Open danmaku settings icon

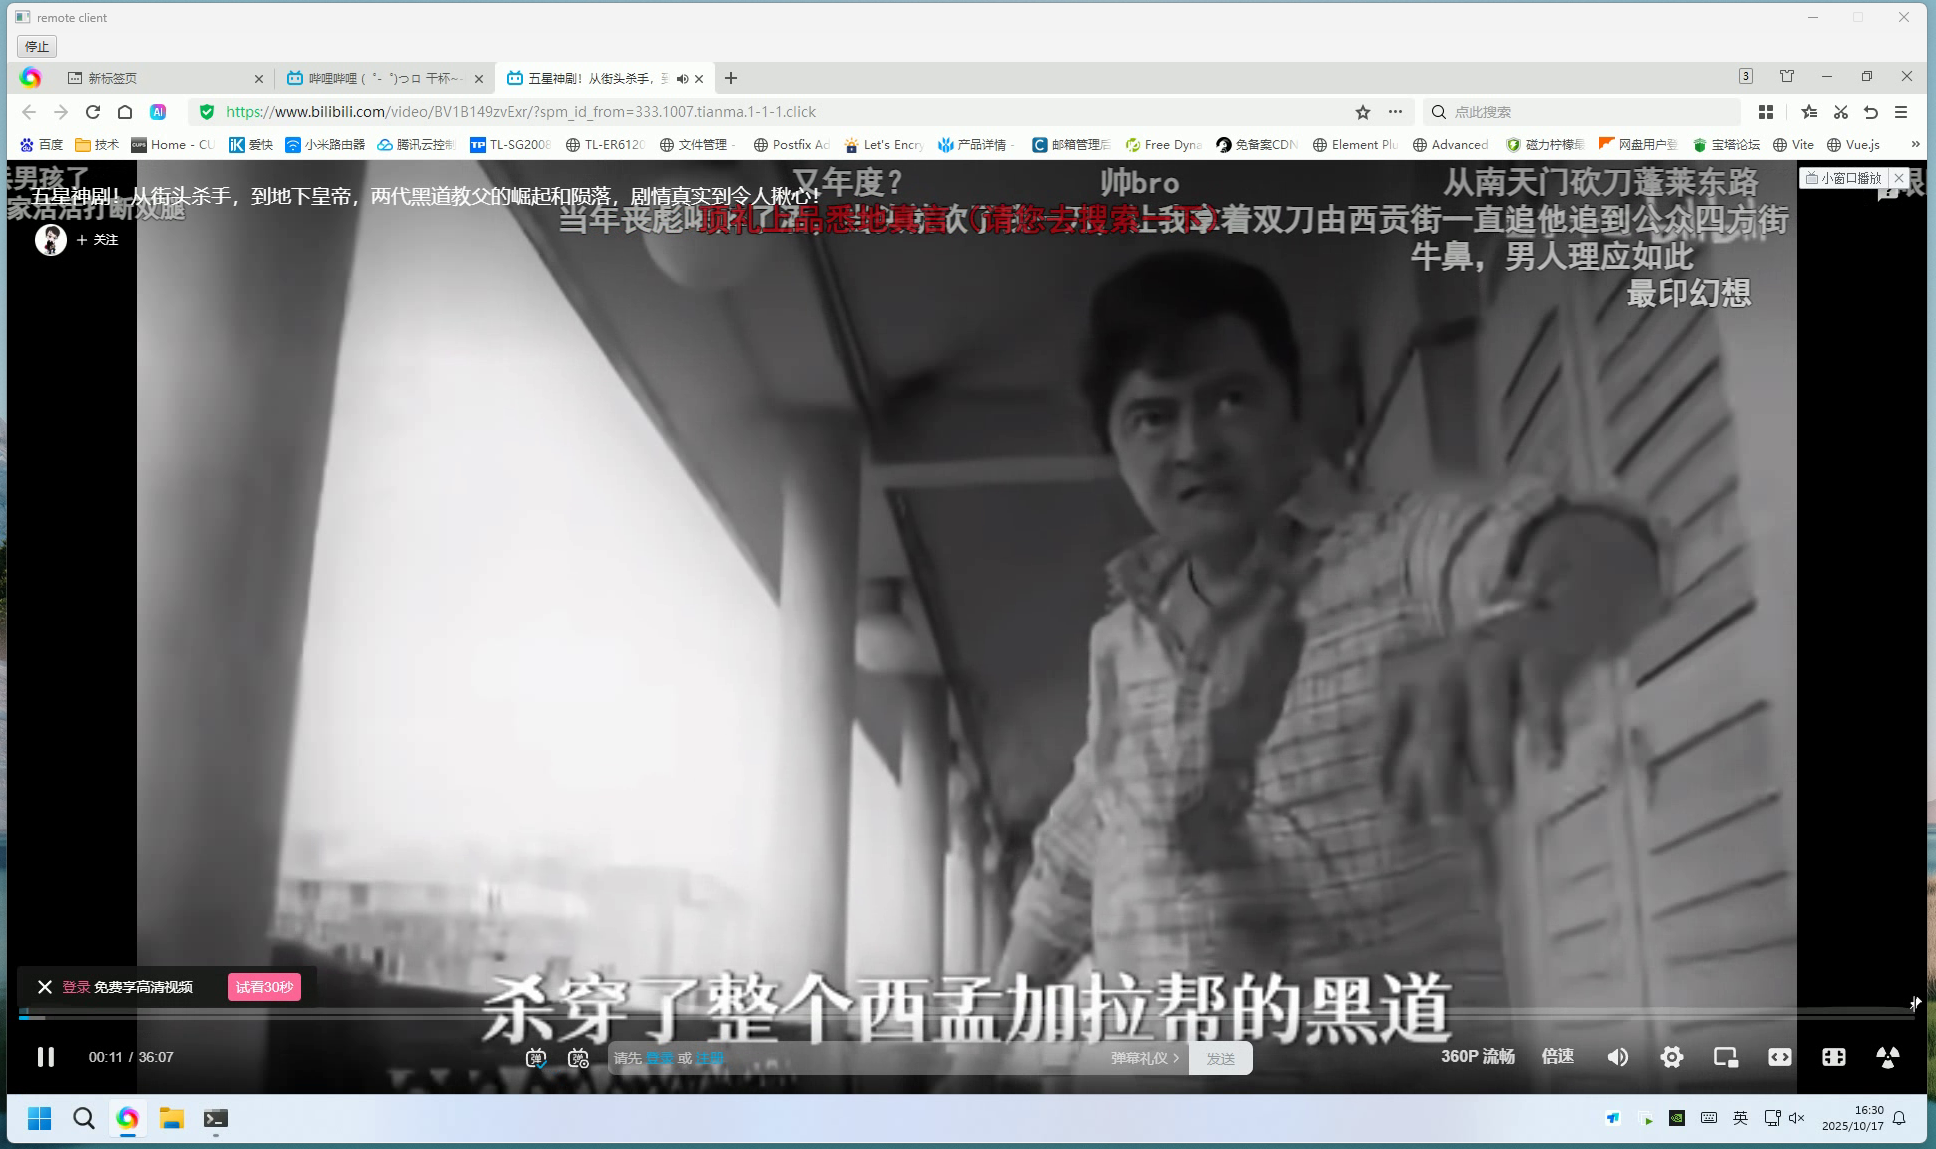point(578,1058)
